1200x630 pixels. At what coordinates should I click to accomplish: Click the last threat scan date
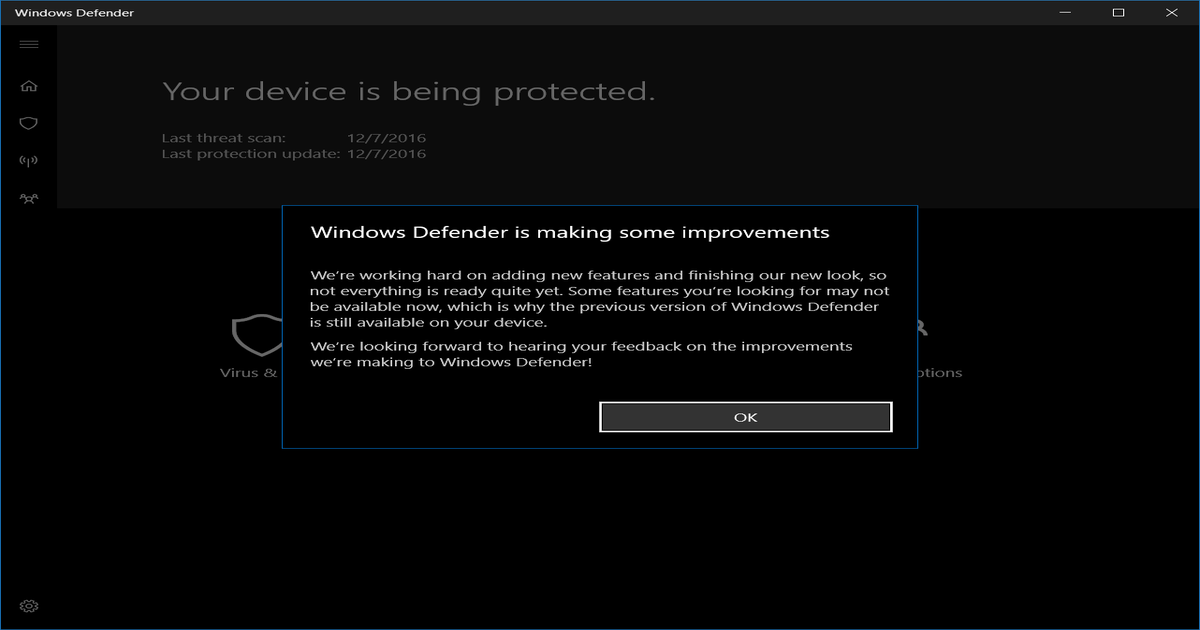387,137
